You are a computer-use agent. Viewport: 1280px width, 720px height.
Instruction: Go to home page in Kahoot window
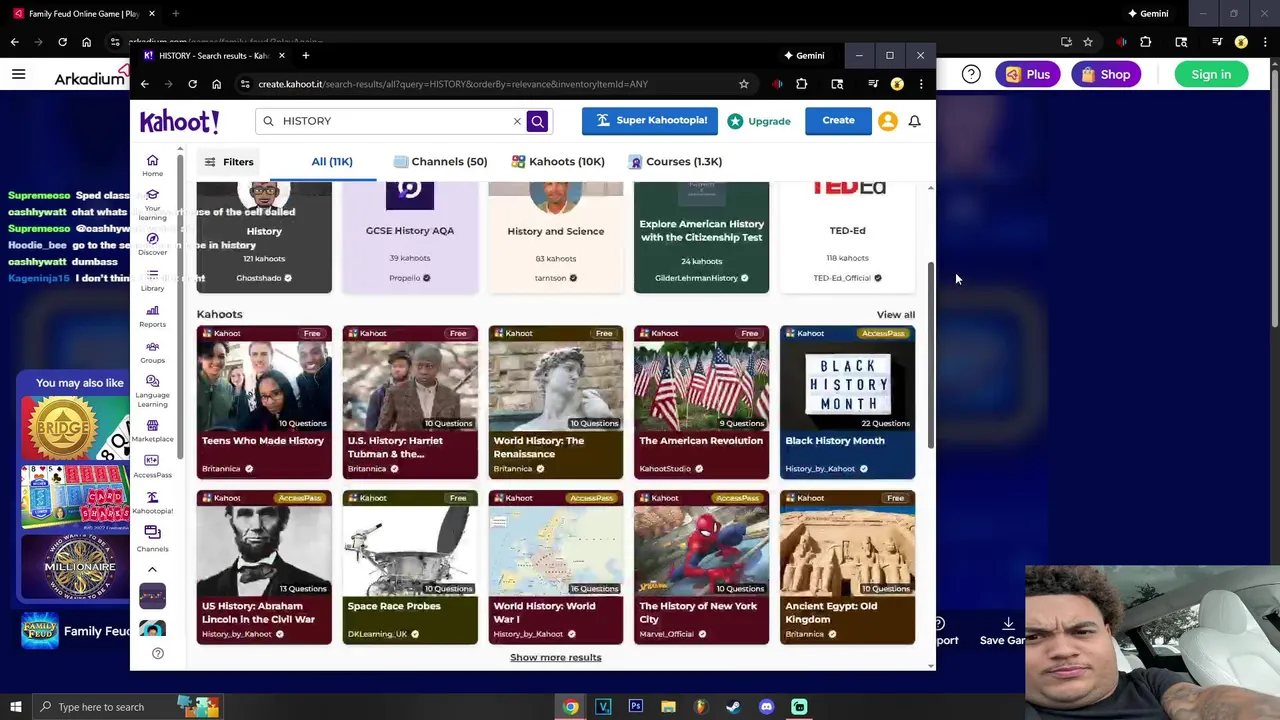pyautogui.click(x=216, y=84)
